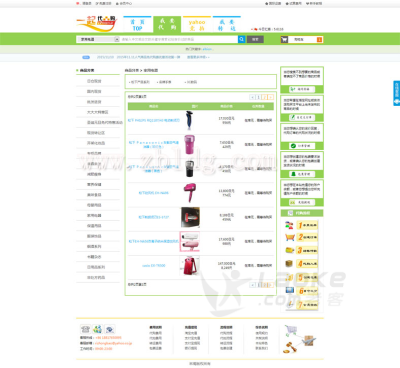Click the gray search button beside magnifier
The width and height of the screenshot is (400, 368).
[x=255, y=39]
